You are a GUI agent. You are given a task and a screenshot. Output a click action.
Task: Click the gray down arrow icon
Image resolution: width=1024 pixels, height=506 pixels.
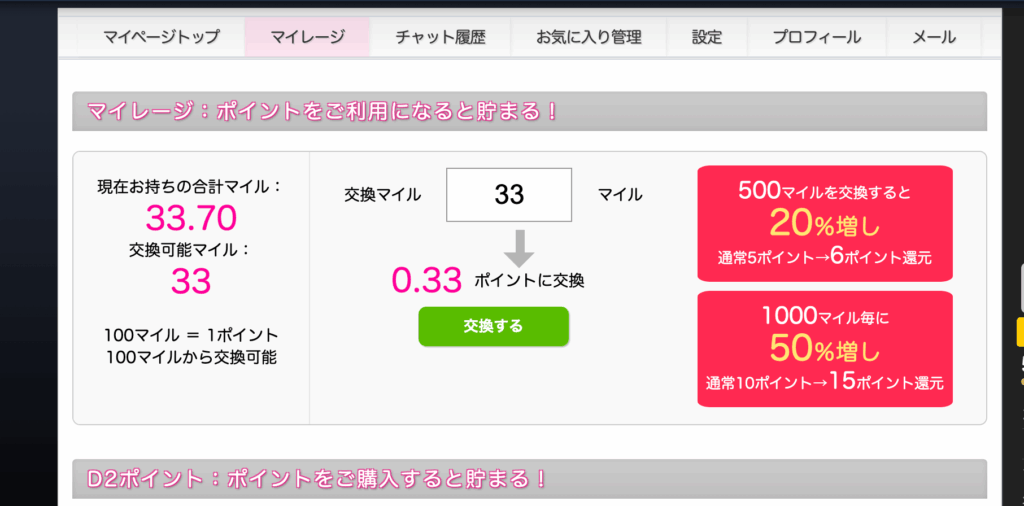[x=518, y=246]
